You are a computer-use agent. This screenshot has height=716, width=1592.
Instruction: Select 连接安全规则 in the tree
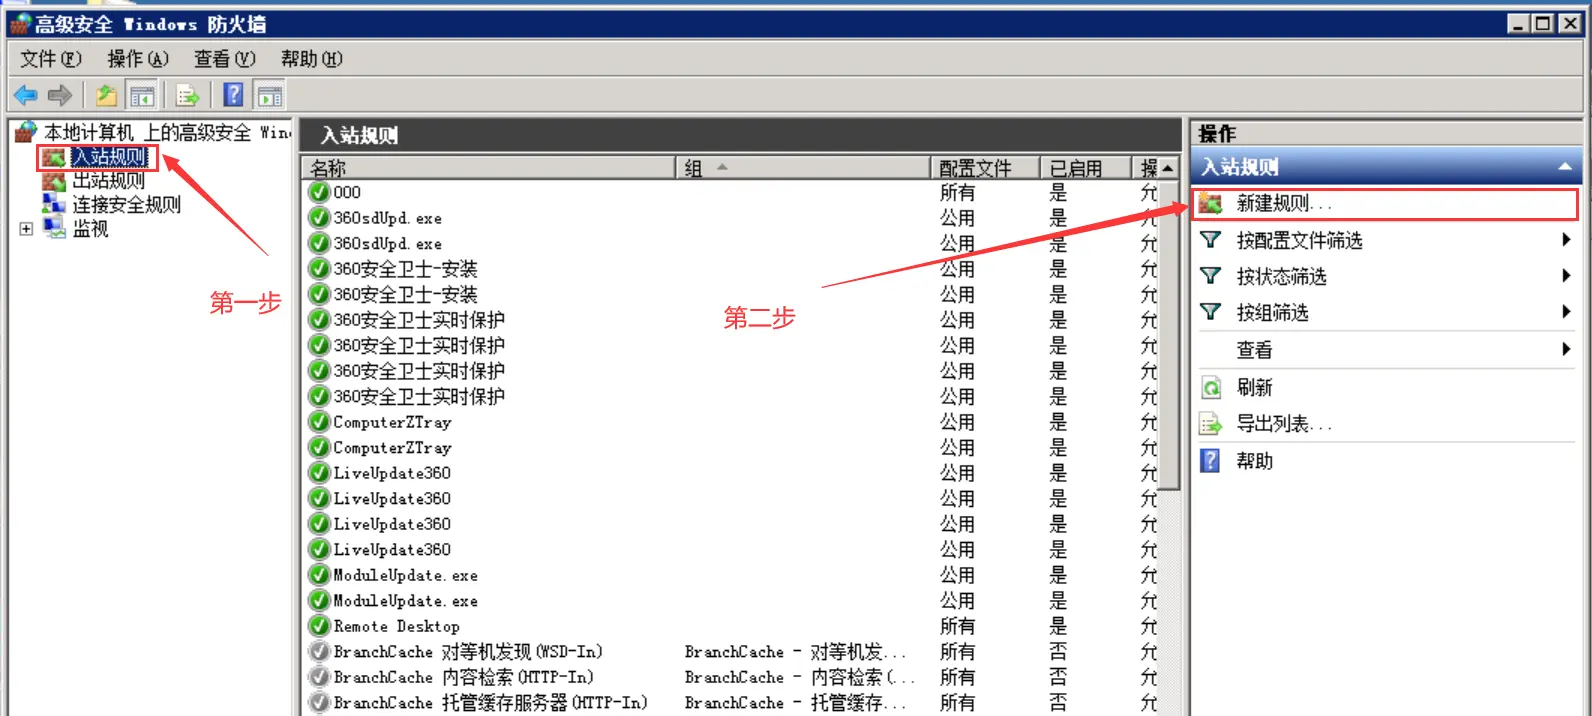point(126,205)
